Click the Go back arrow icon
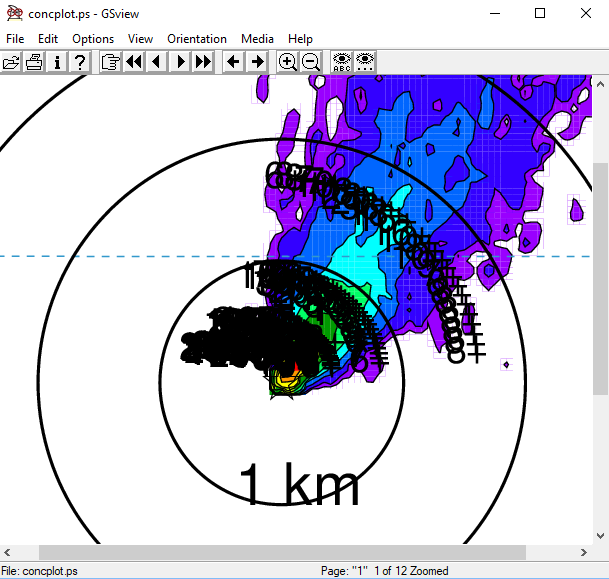 (233, 62)
